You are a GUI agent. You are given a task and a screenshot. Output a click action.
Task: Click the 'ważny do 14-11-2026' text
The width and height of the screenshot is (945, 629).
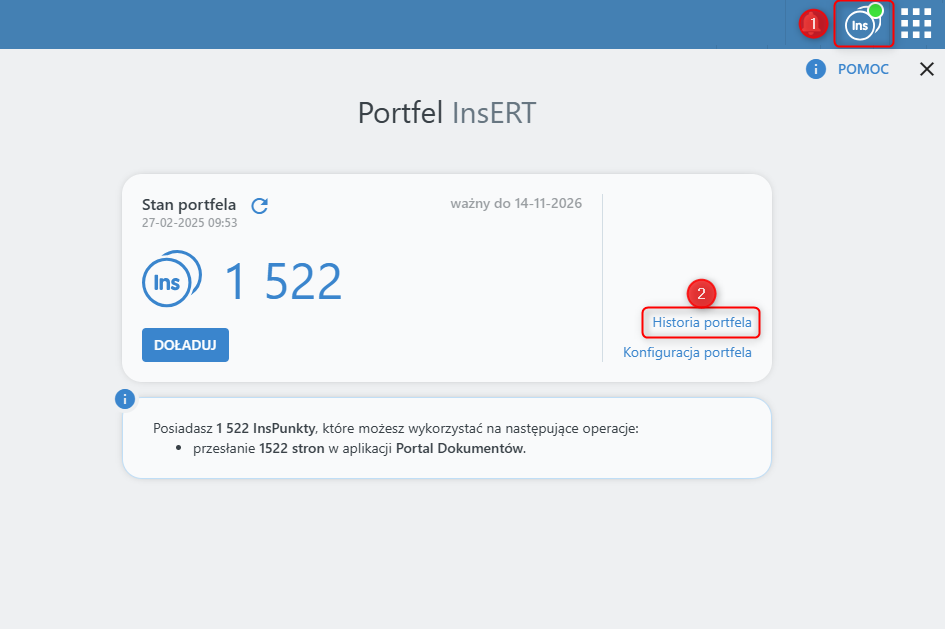pos(516,204)
